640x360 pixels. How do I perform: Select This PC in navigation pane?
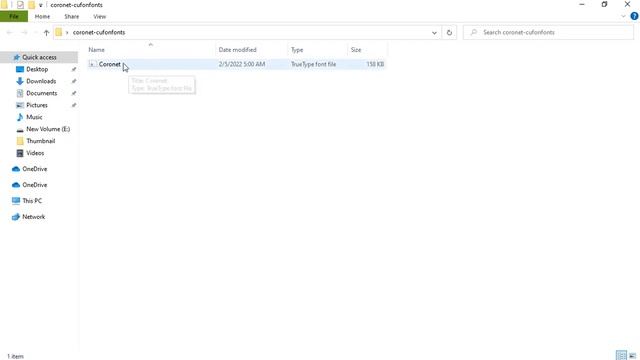point(32,201)
